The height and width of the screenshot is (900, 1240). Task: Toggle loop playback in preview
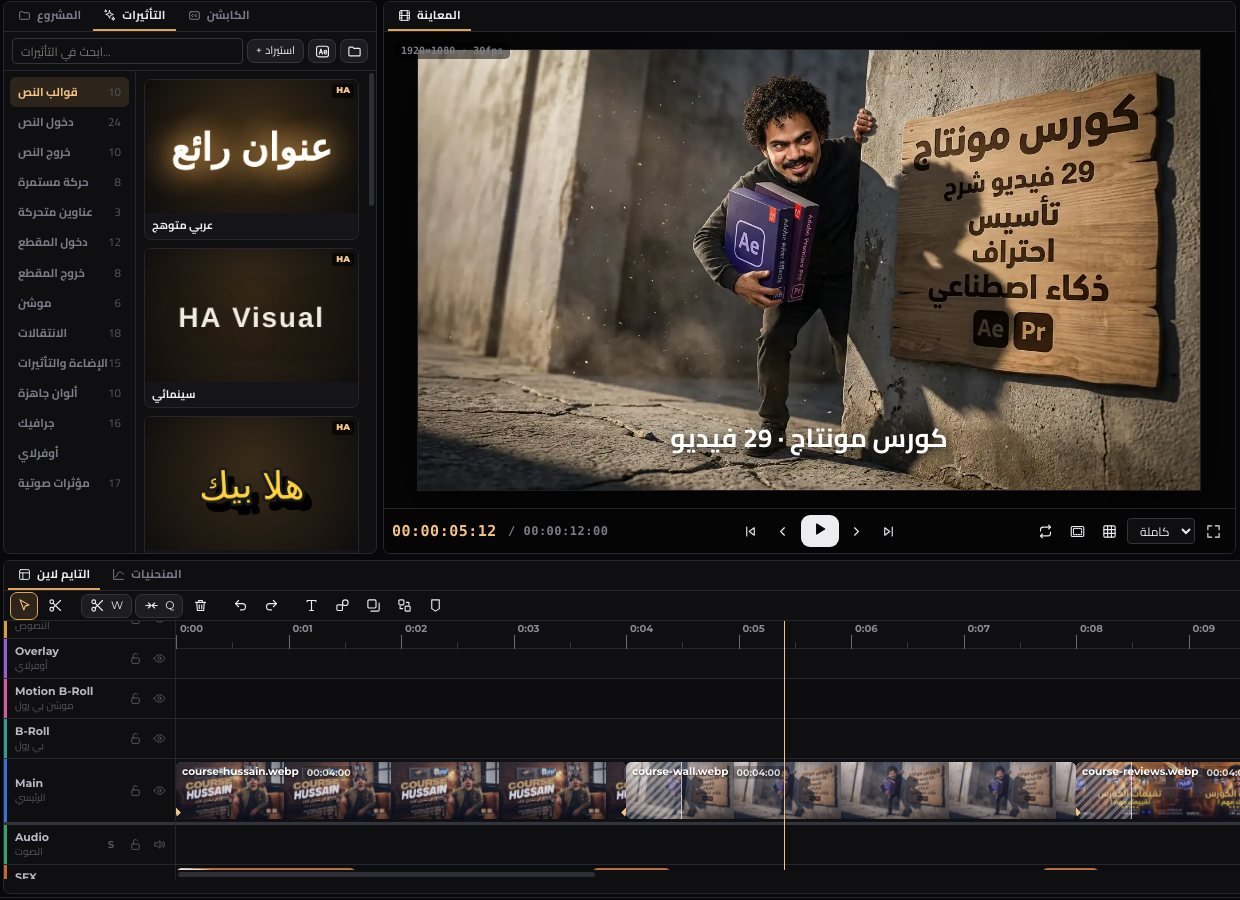pyautogui.click(x=1045, y=531)
